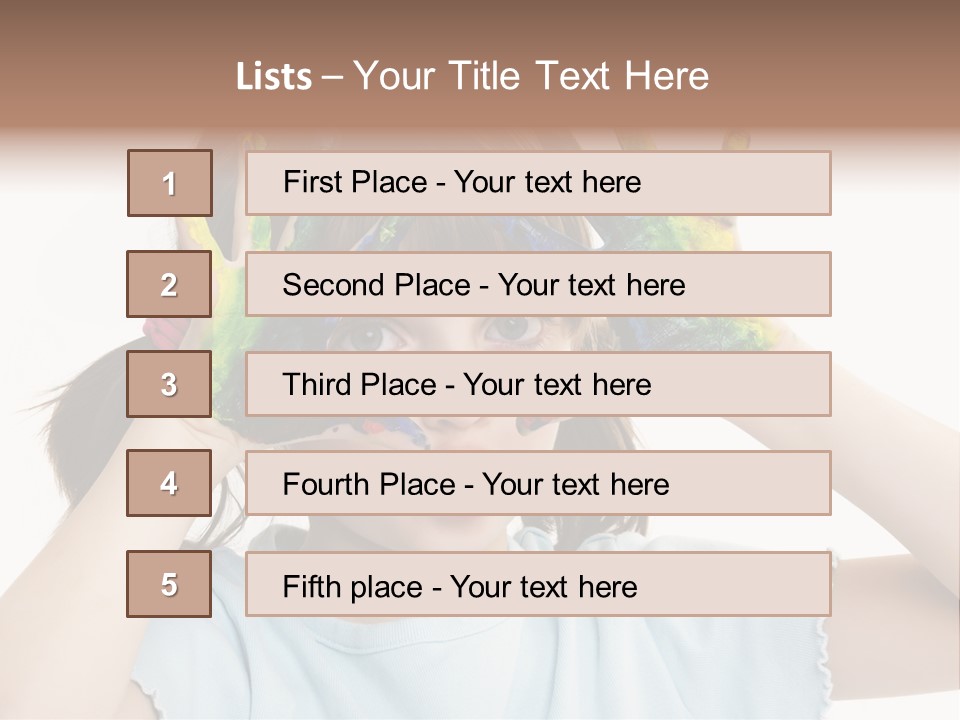Click the Third Place text box
The width and height of the screenshot is (960, 720).
(538, 384)
